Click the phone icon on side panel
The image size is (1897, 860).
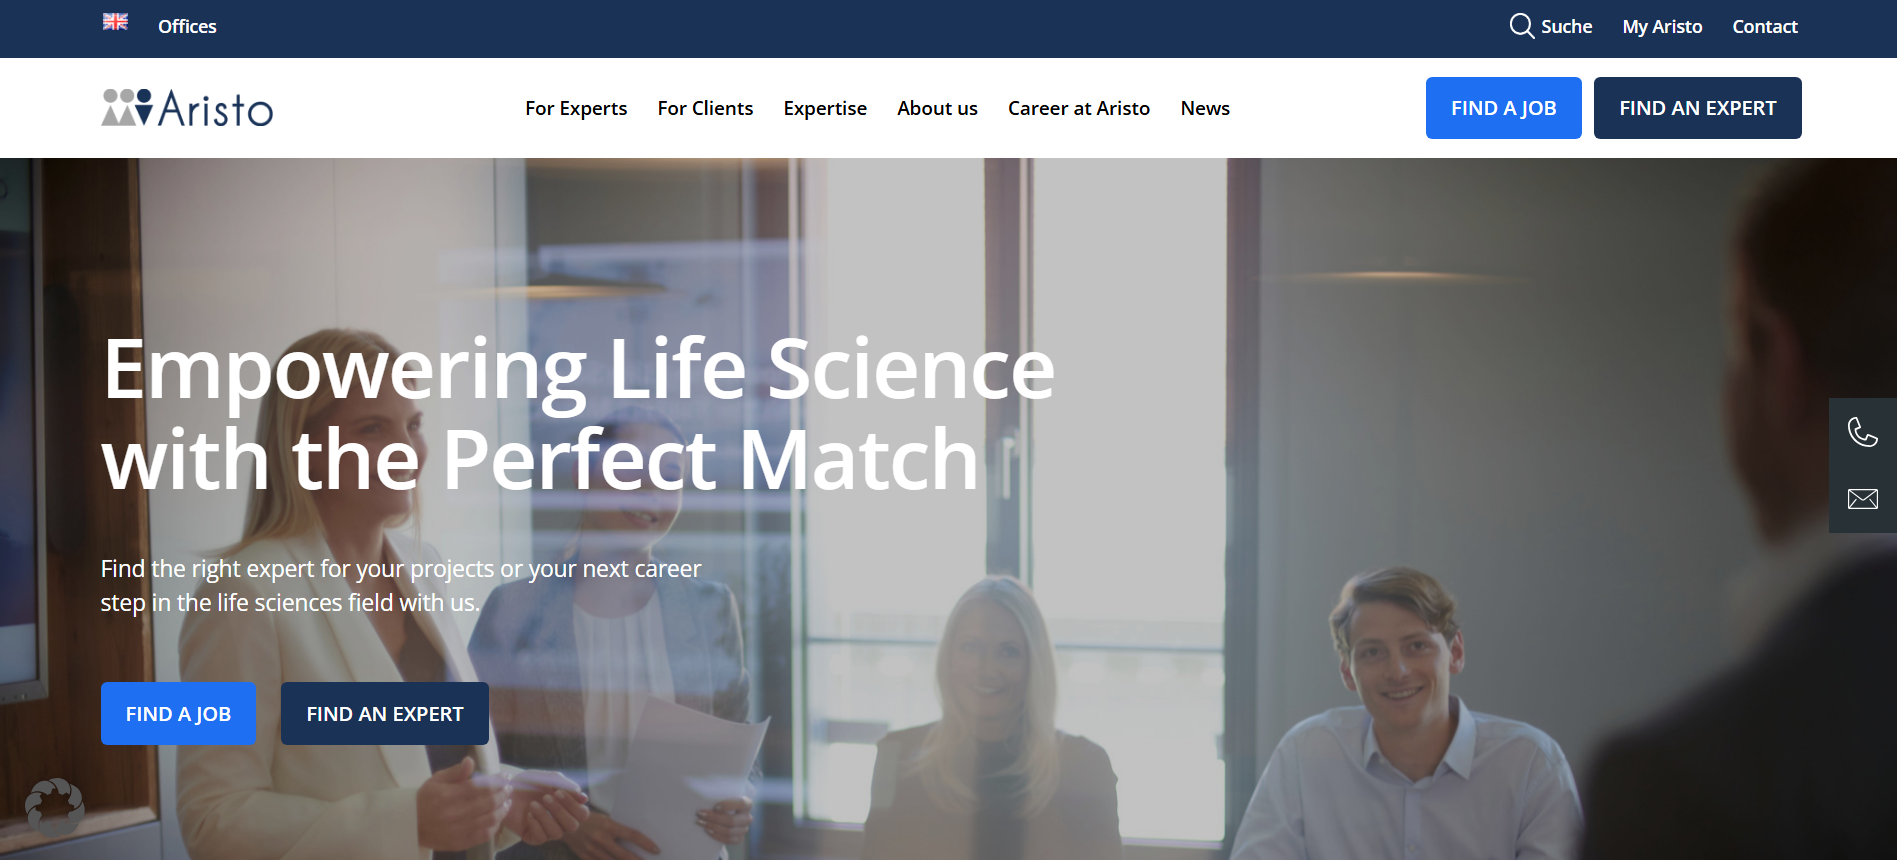[x=1862, y=432]
